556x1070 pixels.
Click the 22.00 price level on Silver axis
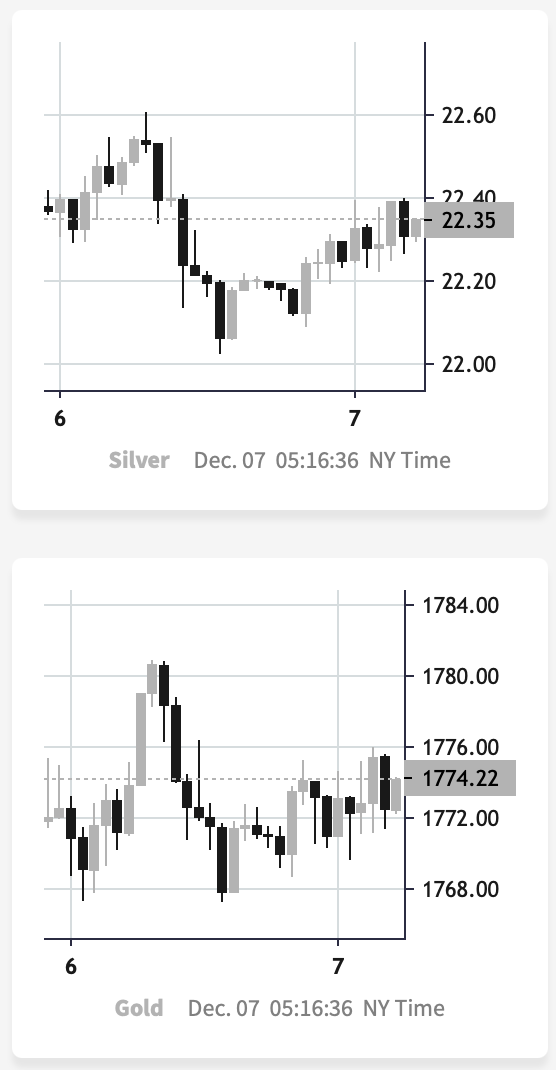[469, 364]
